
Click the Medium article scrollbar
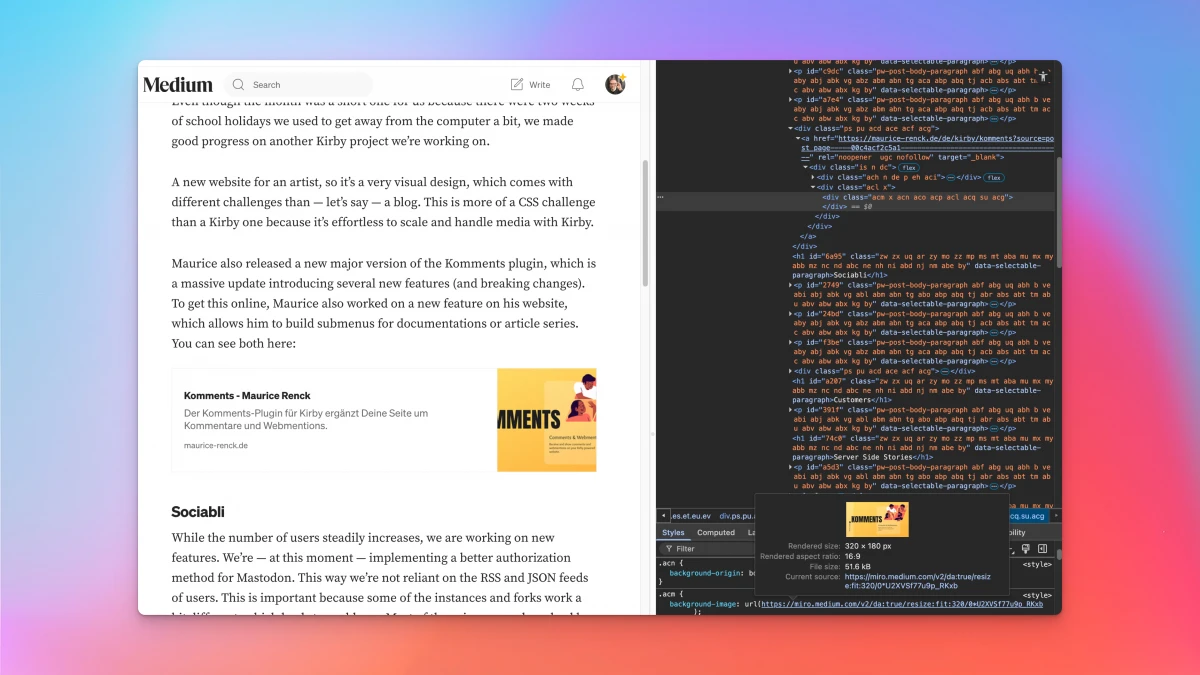coord(645,225)
